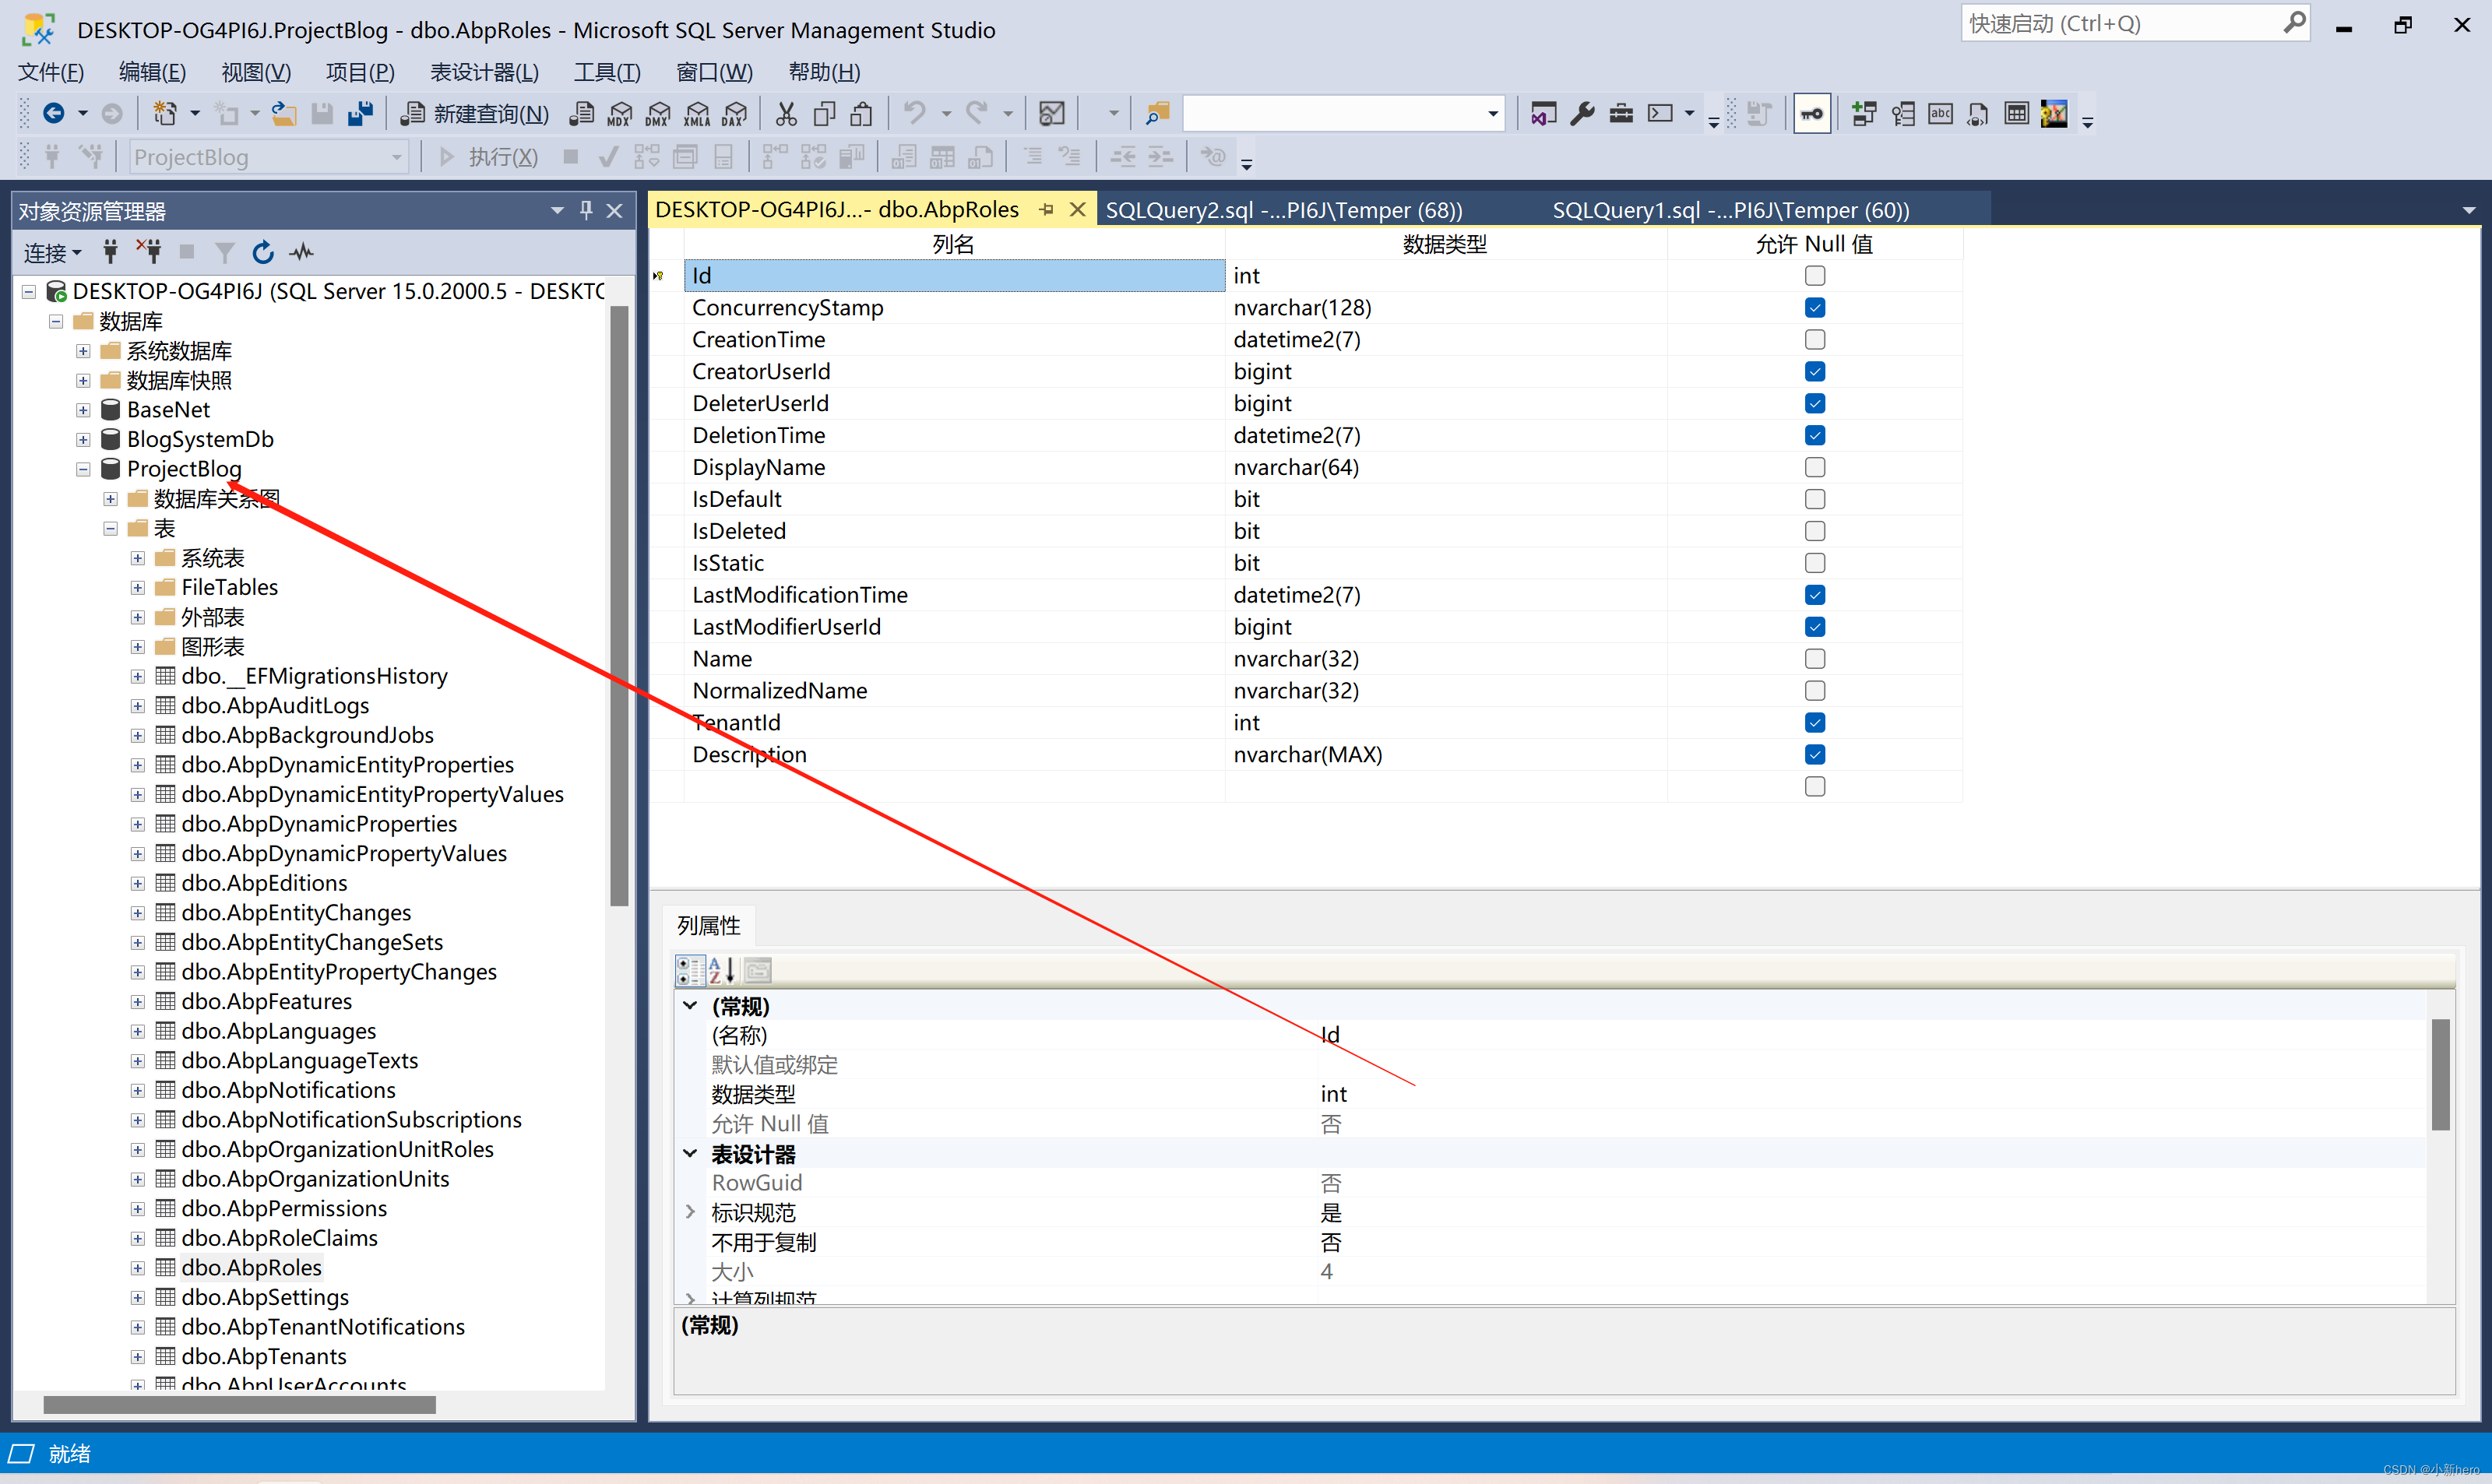Click the Manage Full-Text Index icon

1941,114
